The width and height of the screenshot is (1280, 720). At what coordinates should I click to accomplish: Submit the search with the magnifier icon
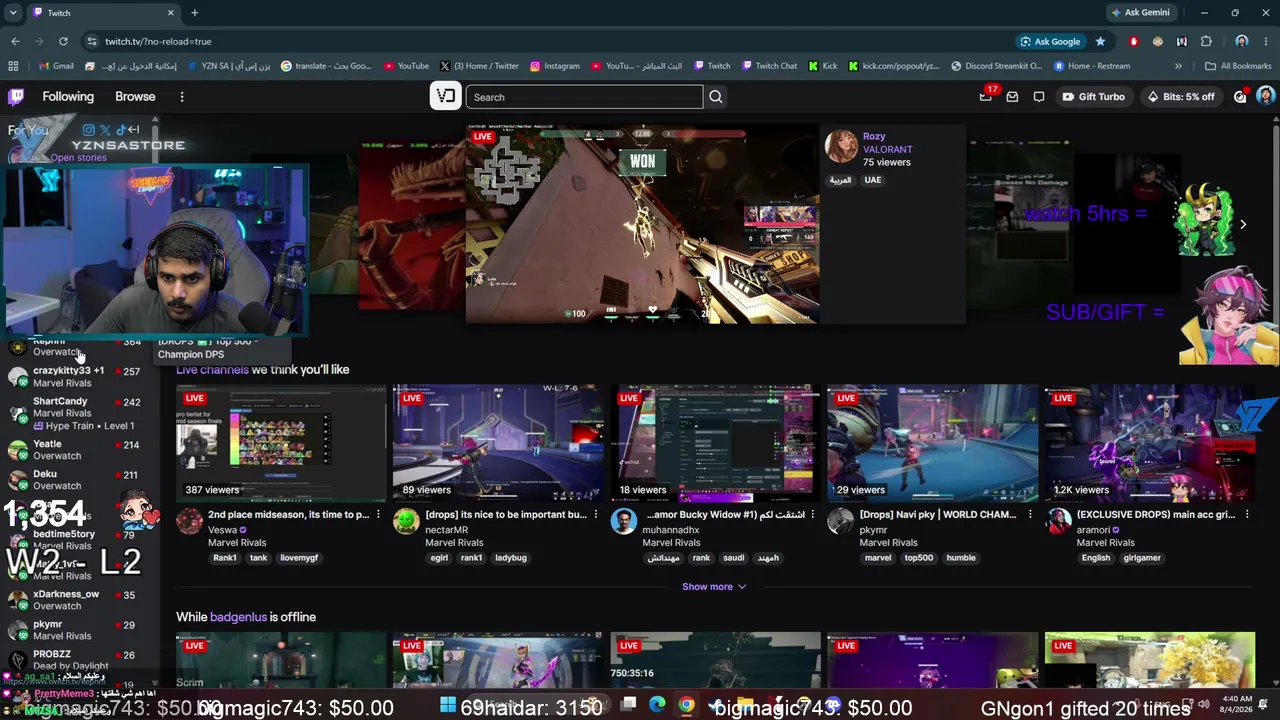[716, 97]
